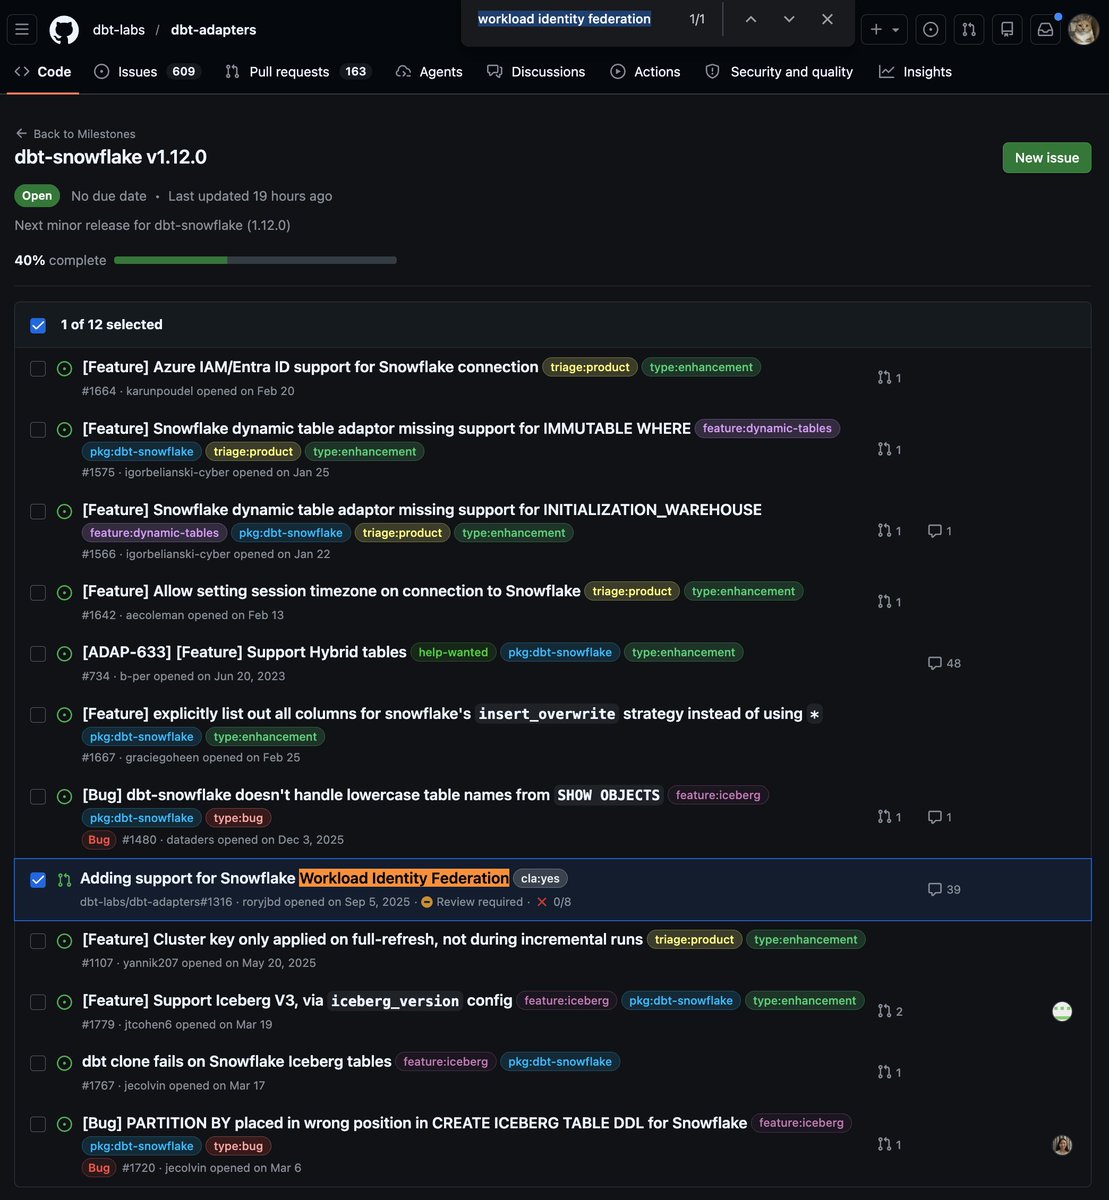Go back to Milestones

coord(75,134)
